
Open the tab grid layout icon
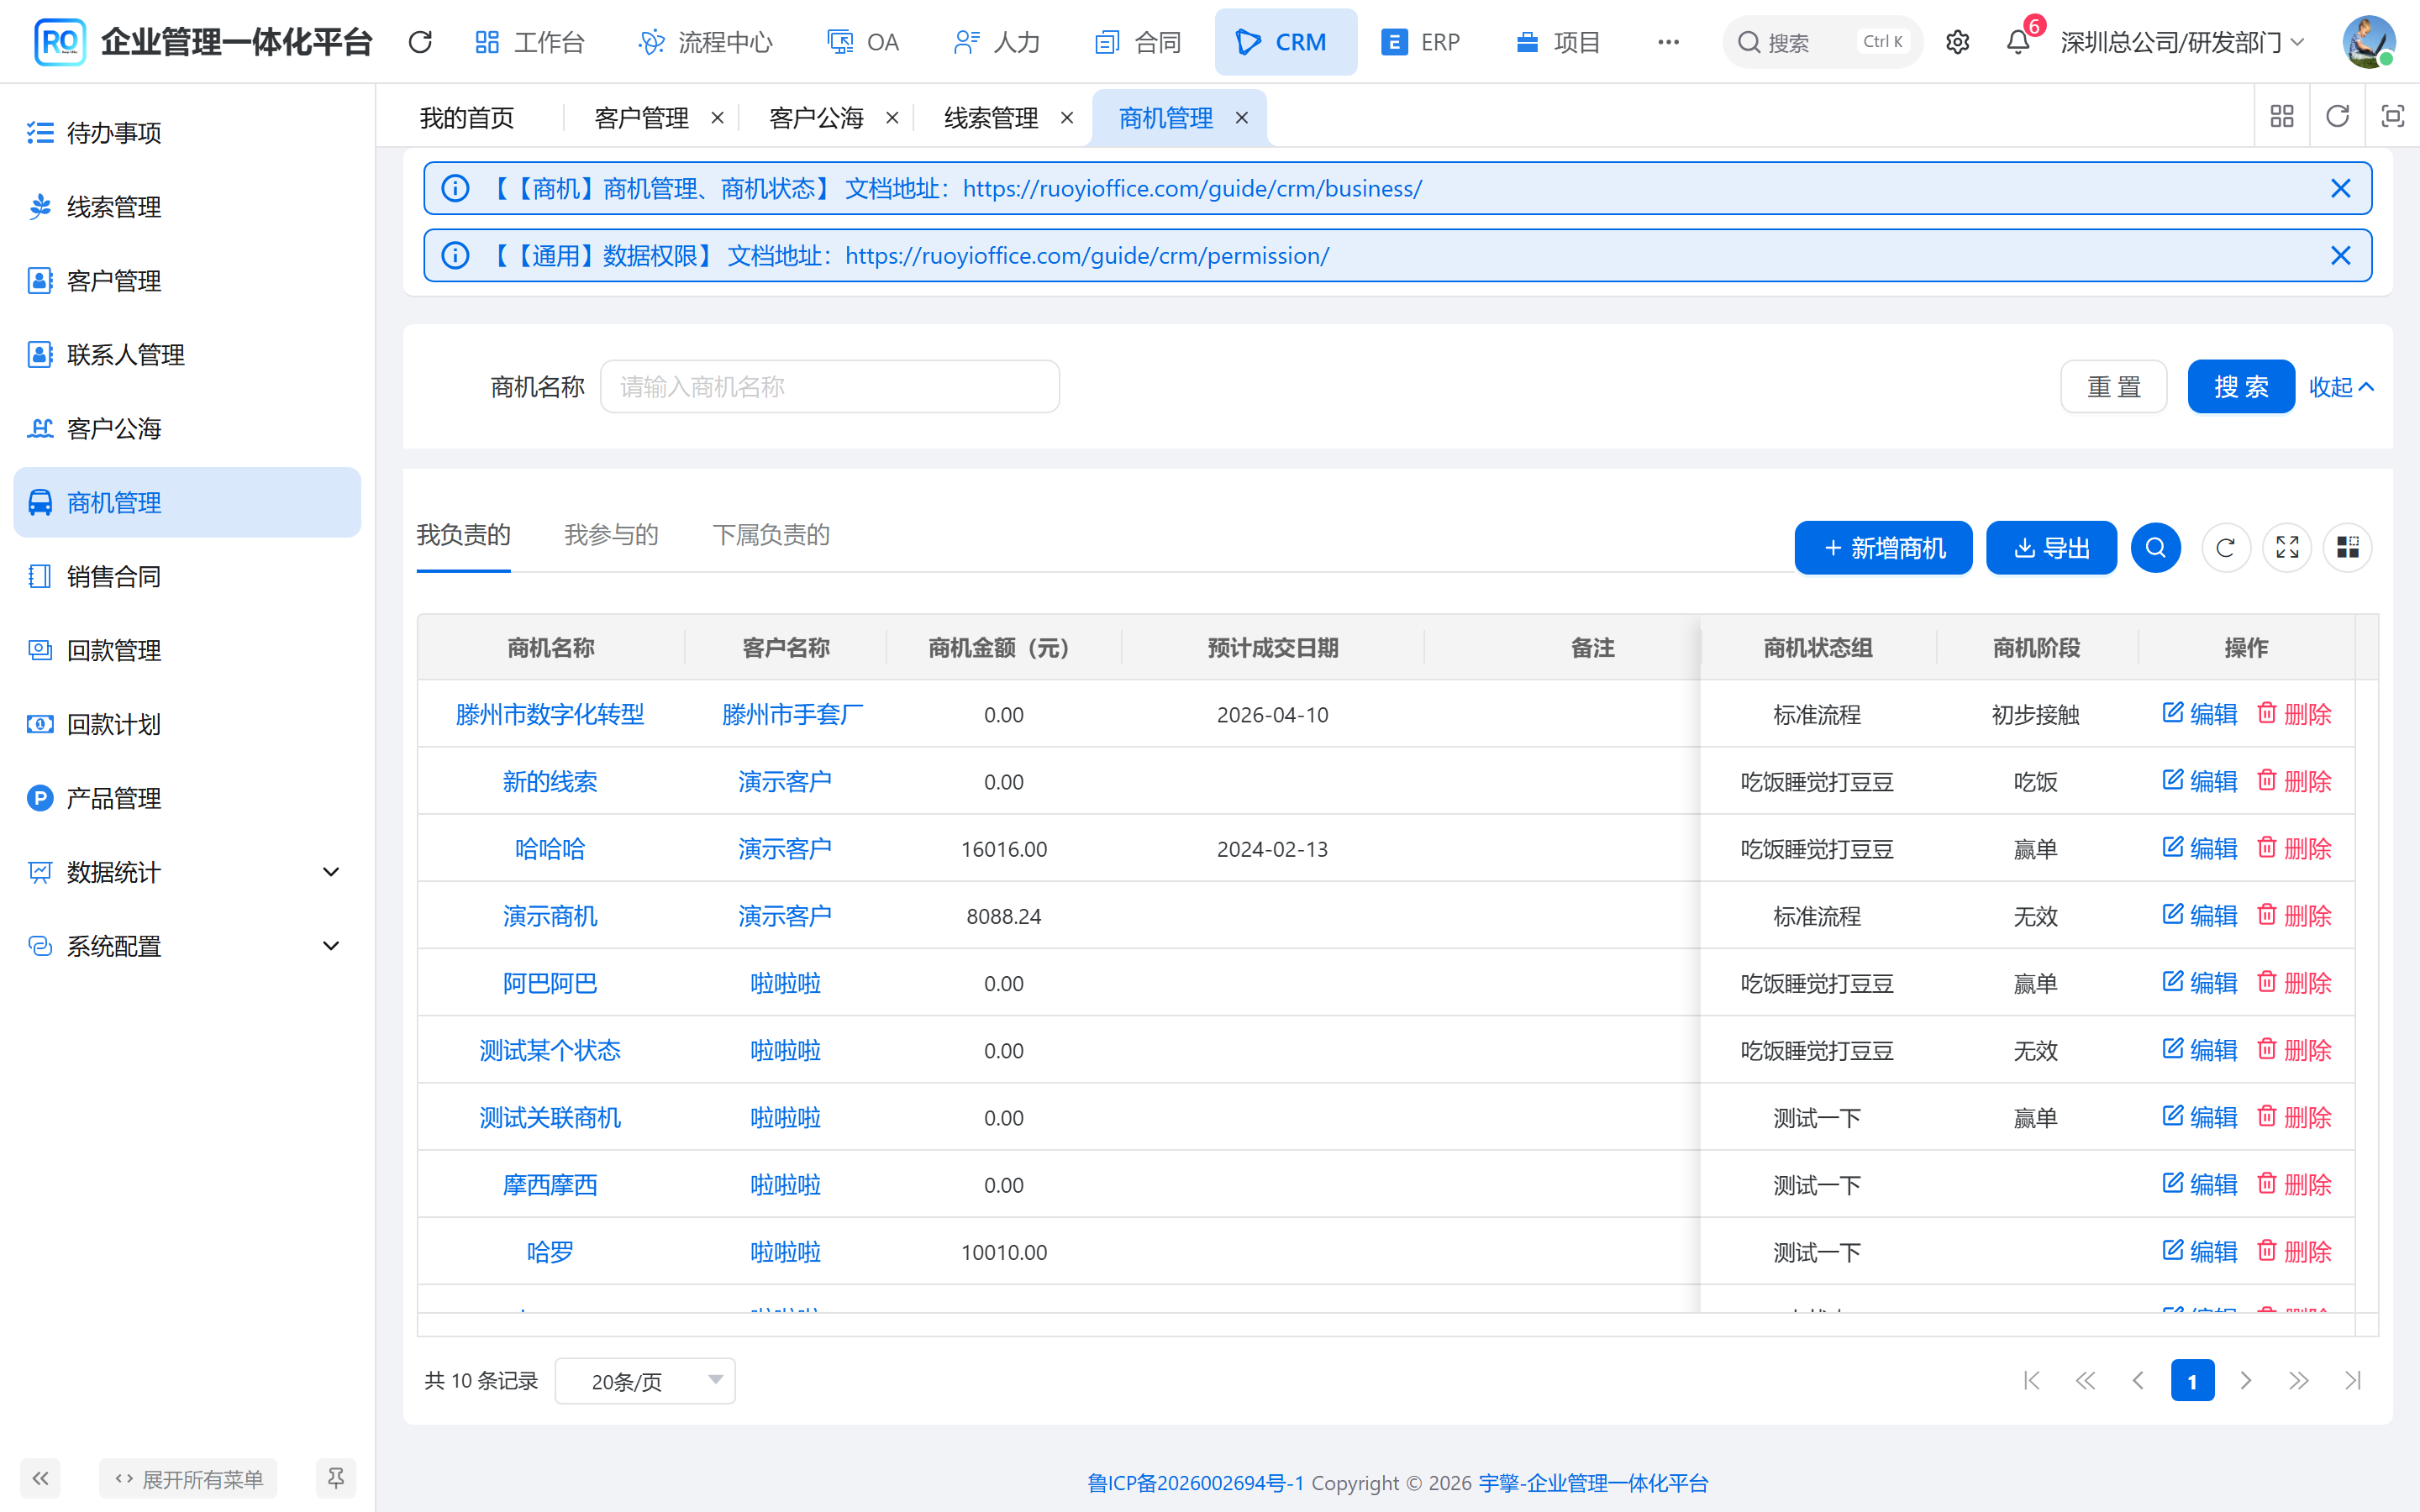[2282, 117]
